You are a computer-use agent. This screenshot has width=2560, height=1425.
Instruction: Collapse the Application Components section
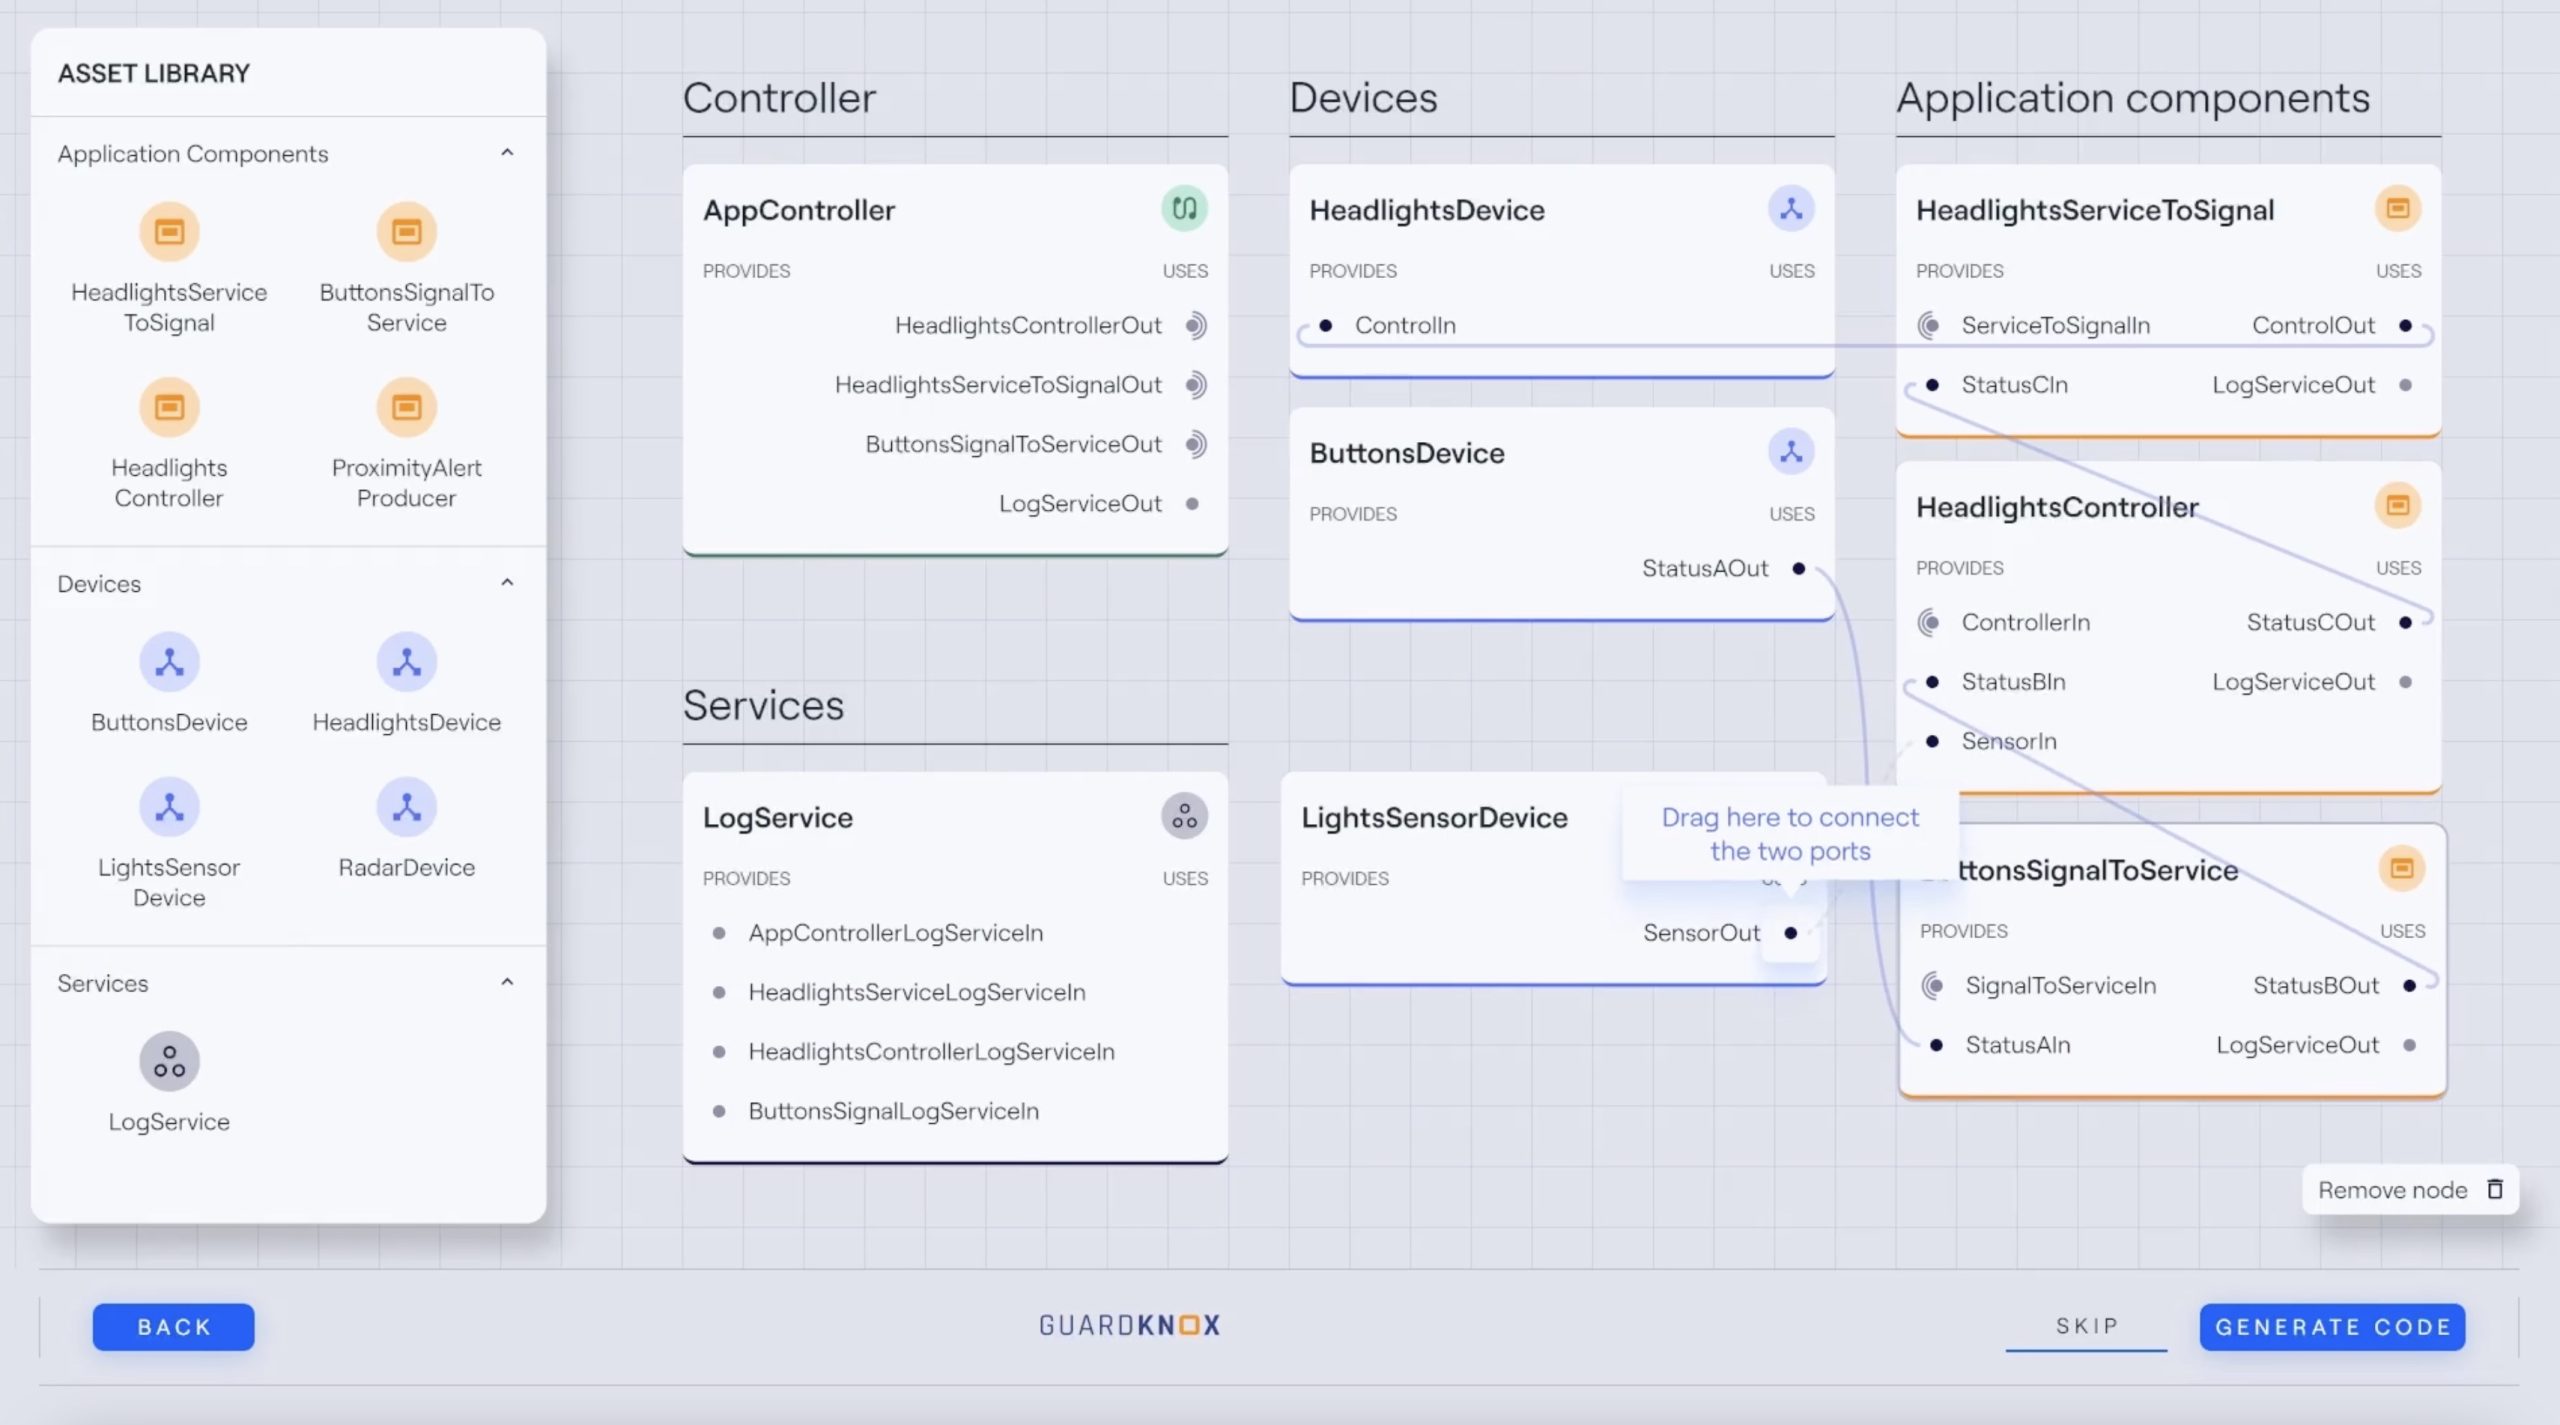click(507, 153)
